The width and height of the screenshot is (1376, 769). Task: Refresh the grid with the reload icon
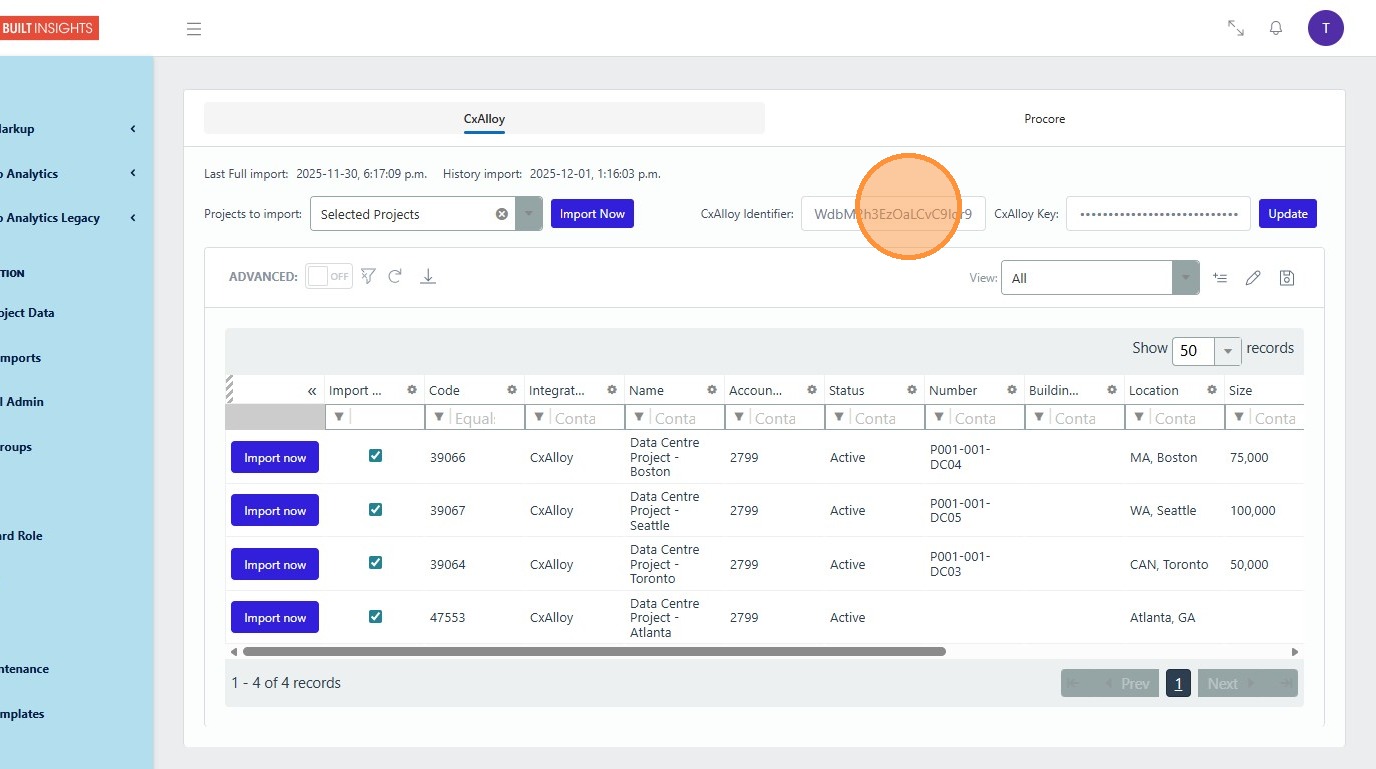point(395,276)
